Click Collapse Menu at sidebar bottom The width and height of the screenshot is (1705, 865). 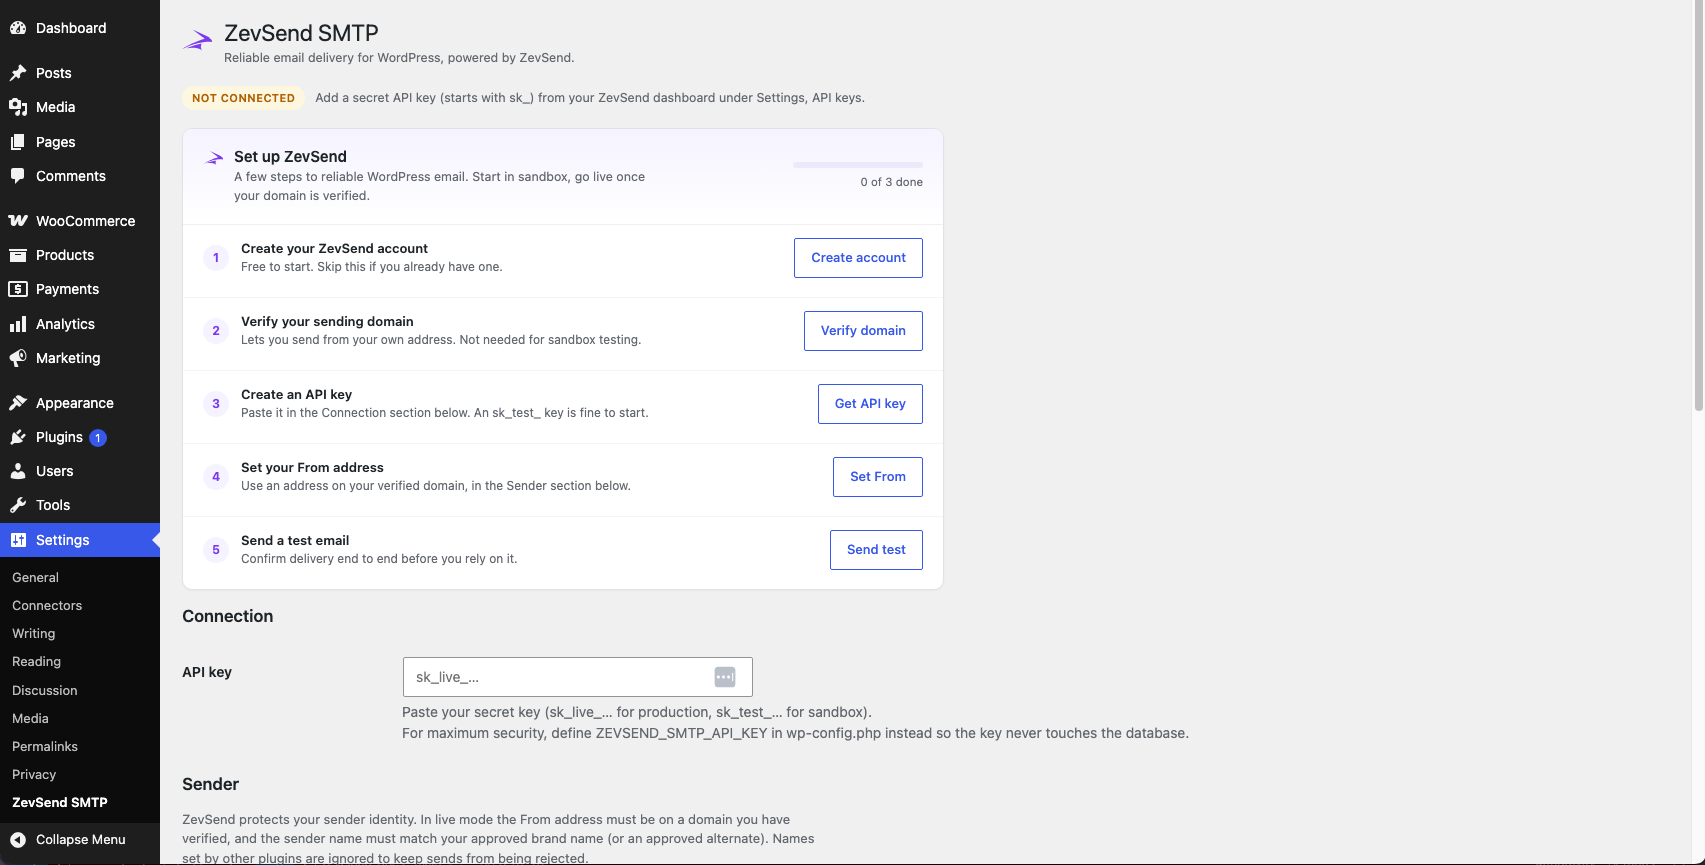(x=80, y=840)
